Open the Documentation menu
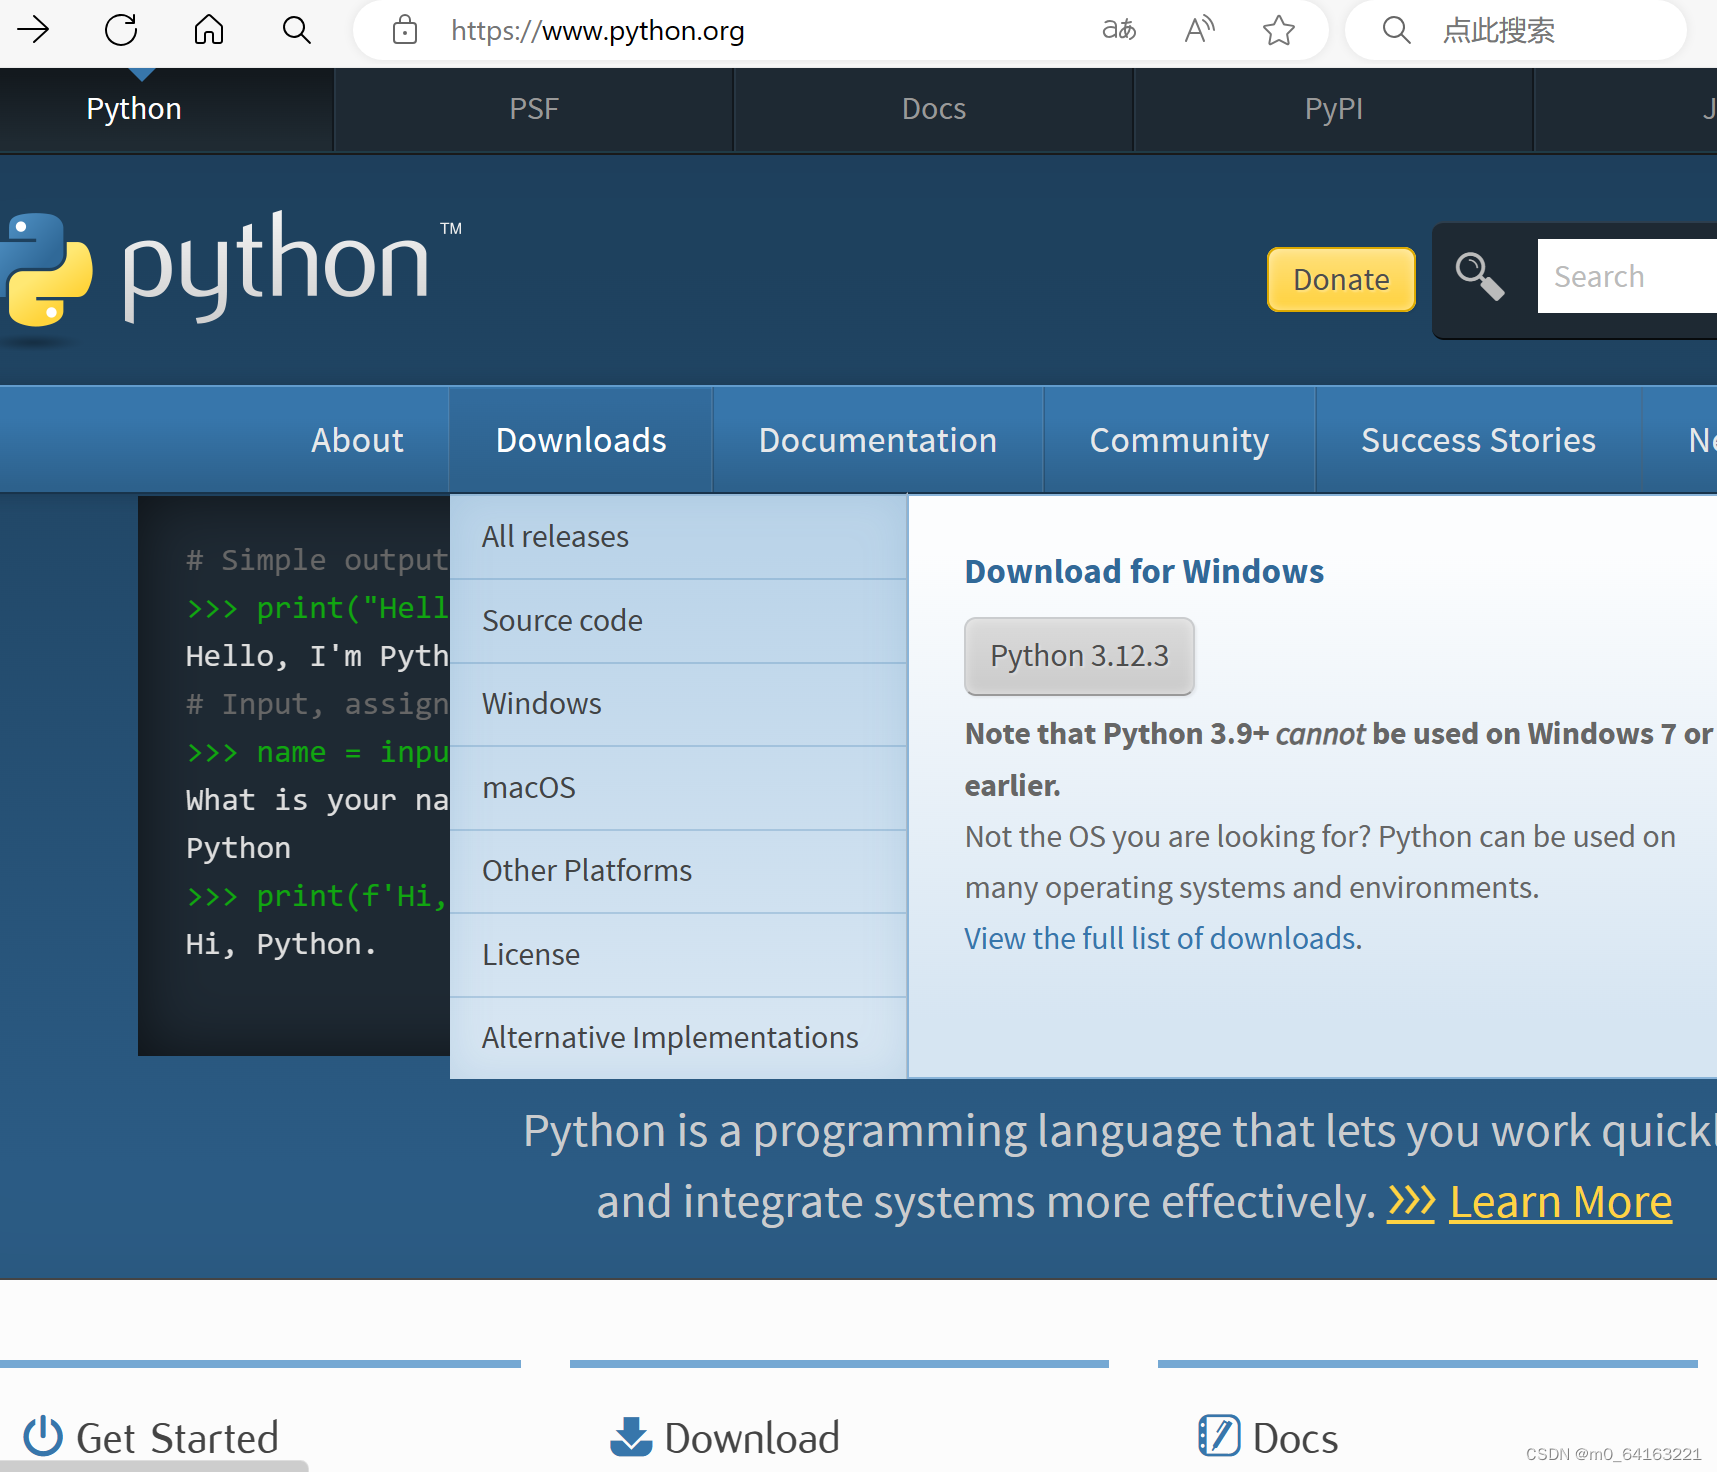The height and width of the screenshot is (1472, 1717). pyautogui.click(x=877, y=439)
